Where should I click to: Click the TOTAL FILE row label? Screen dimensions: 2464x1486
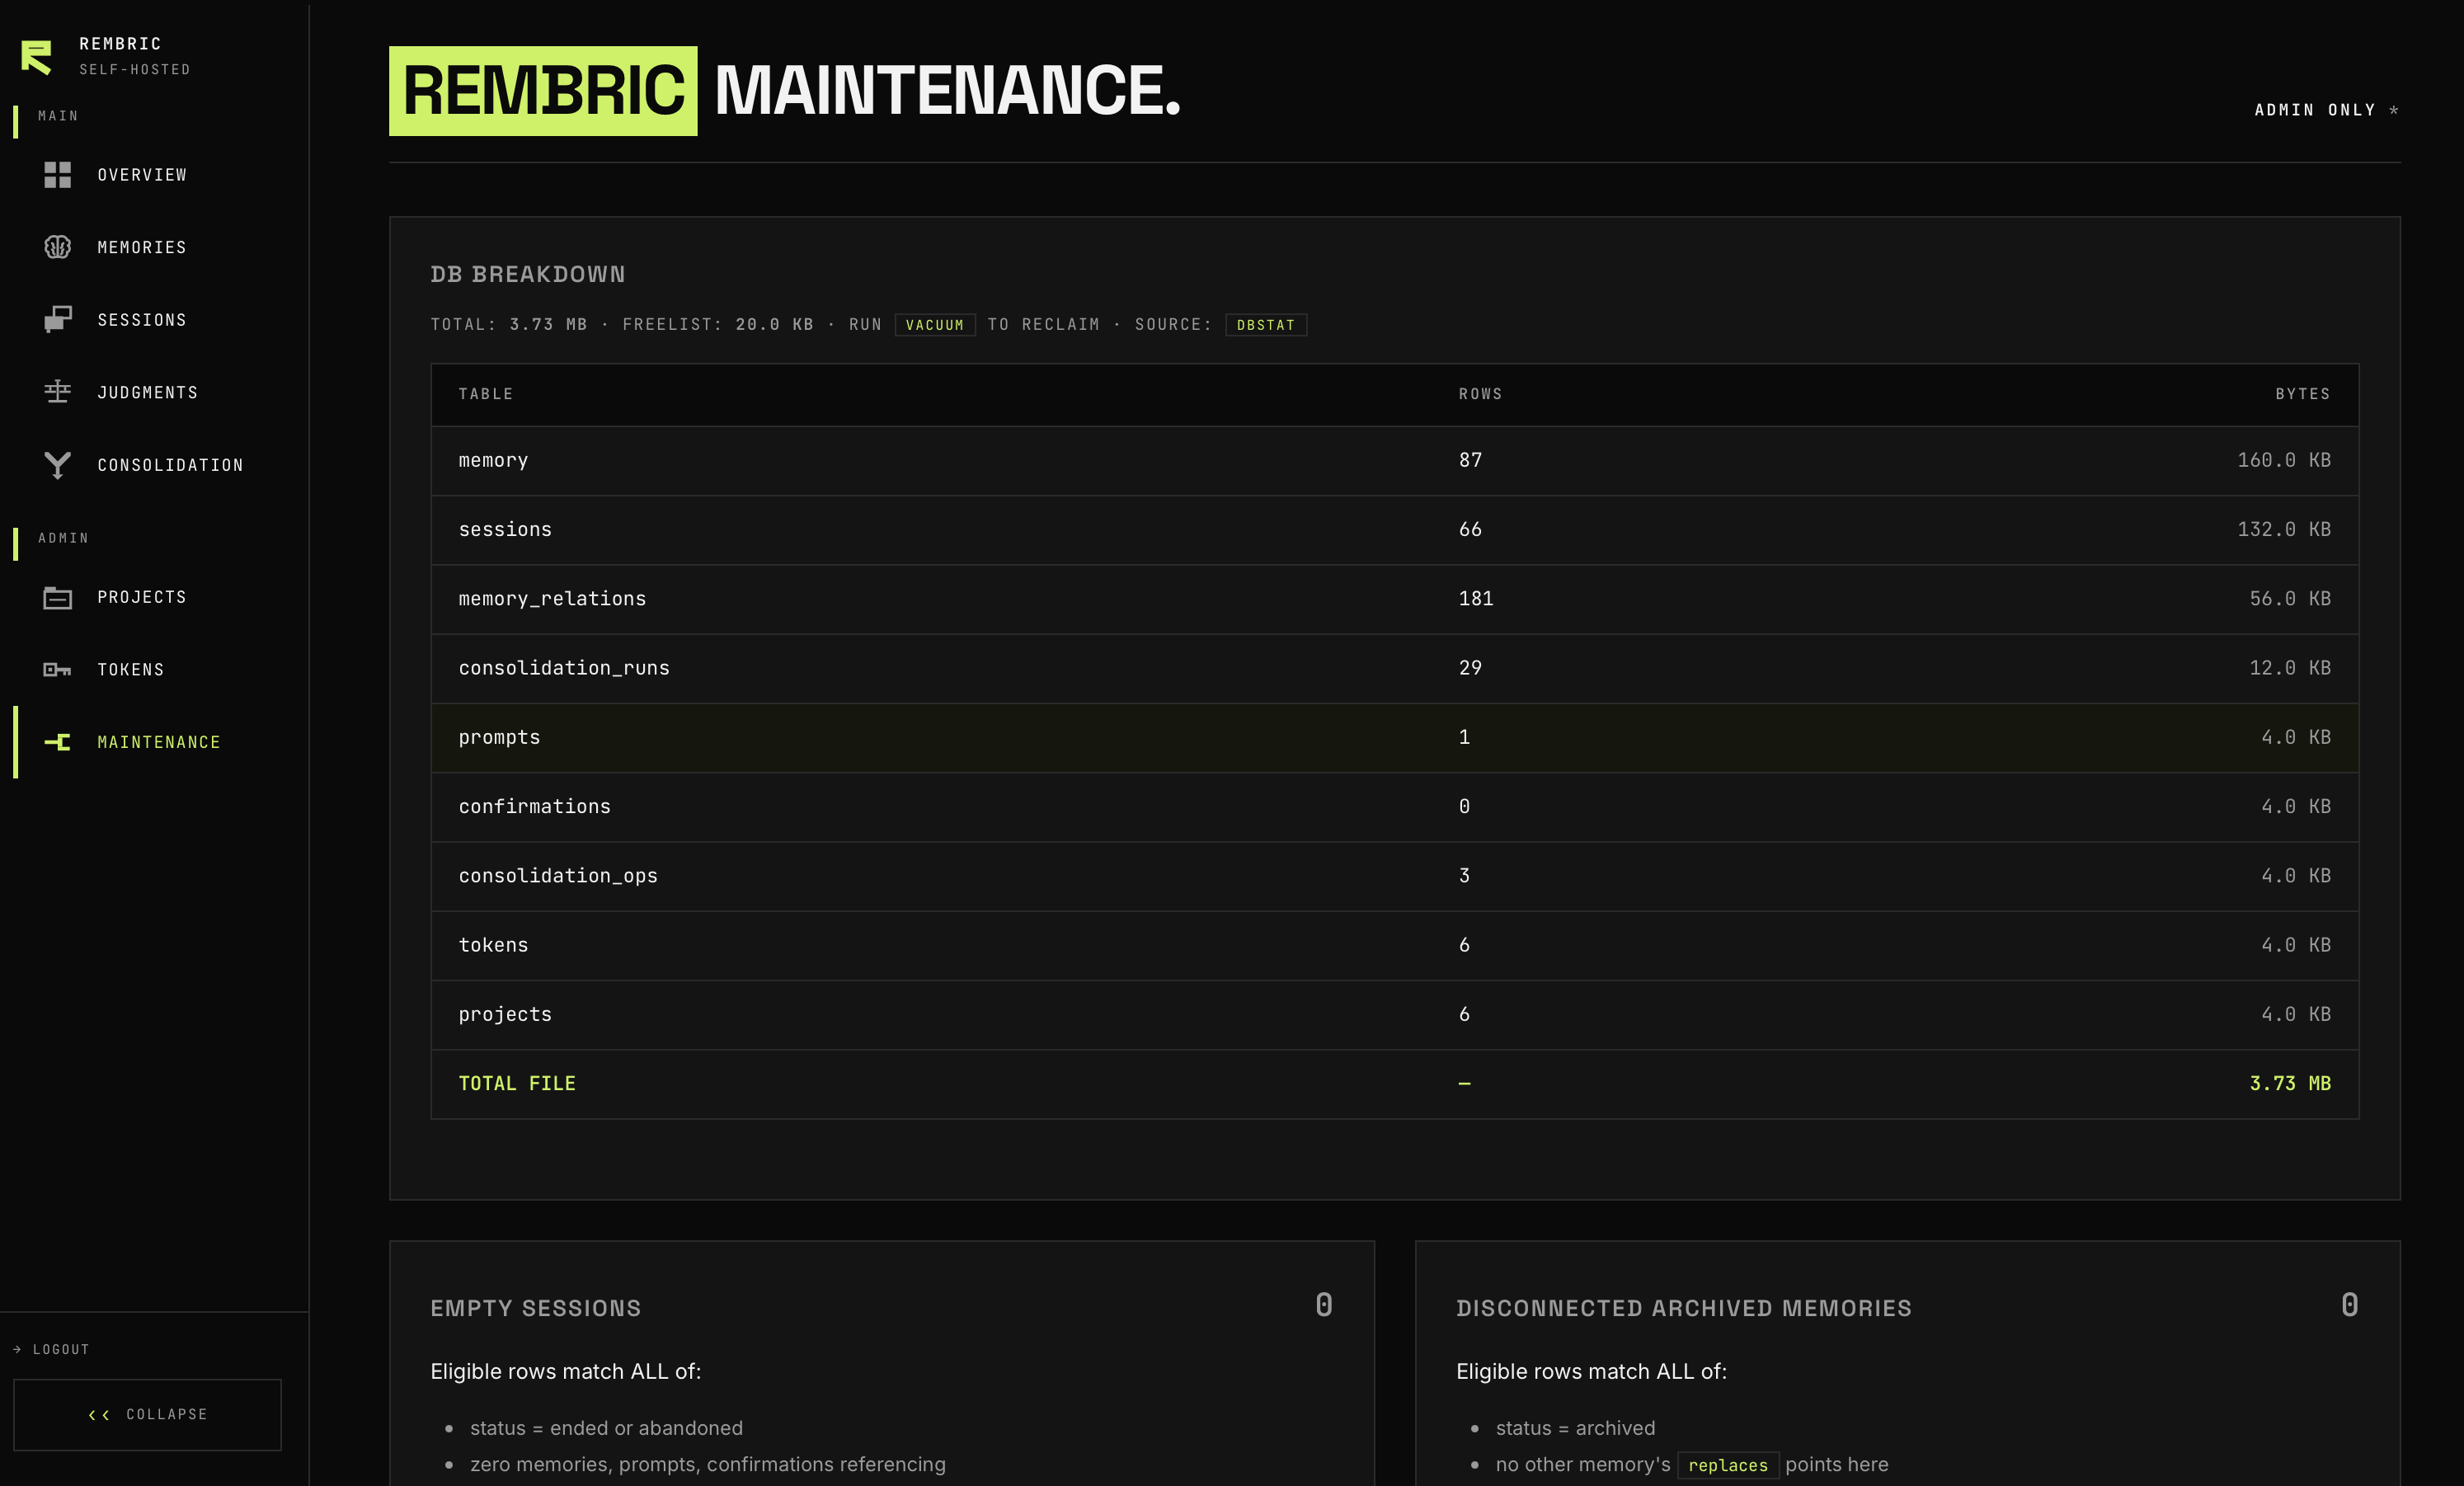pos(517,1083)
